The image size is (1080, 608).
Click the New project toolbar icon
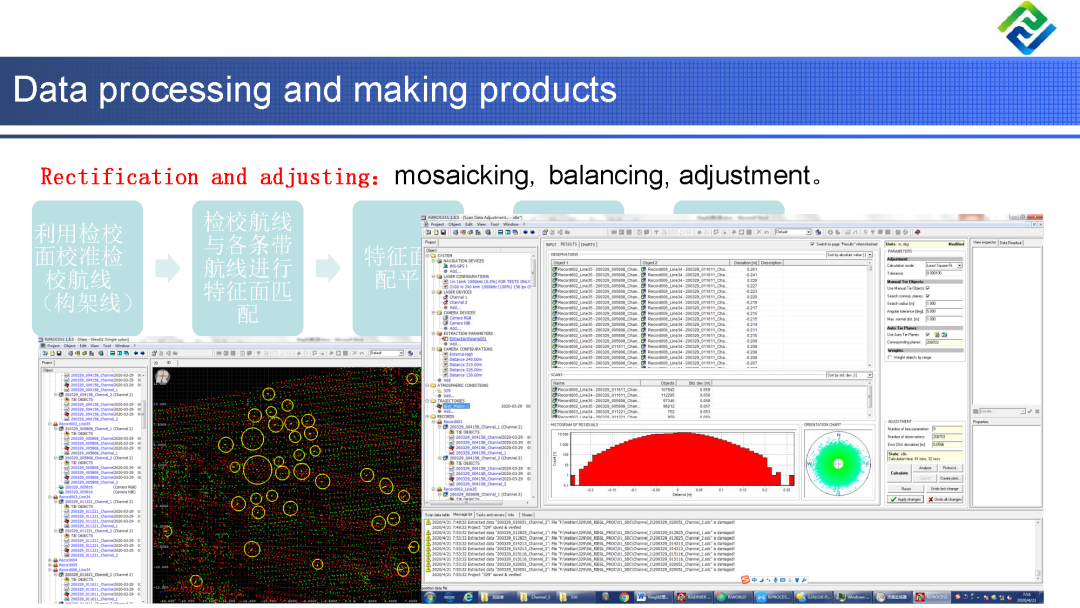436,232
